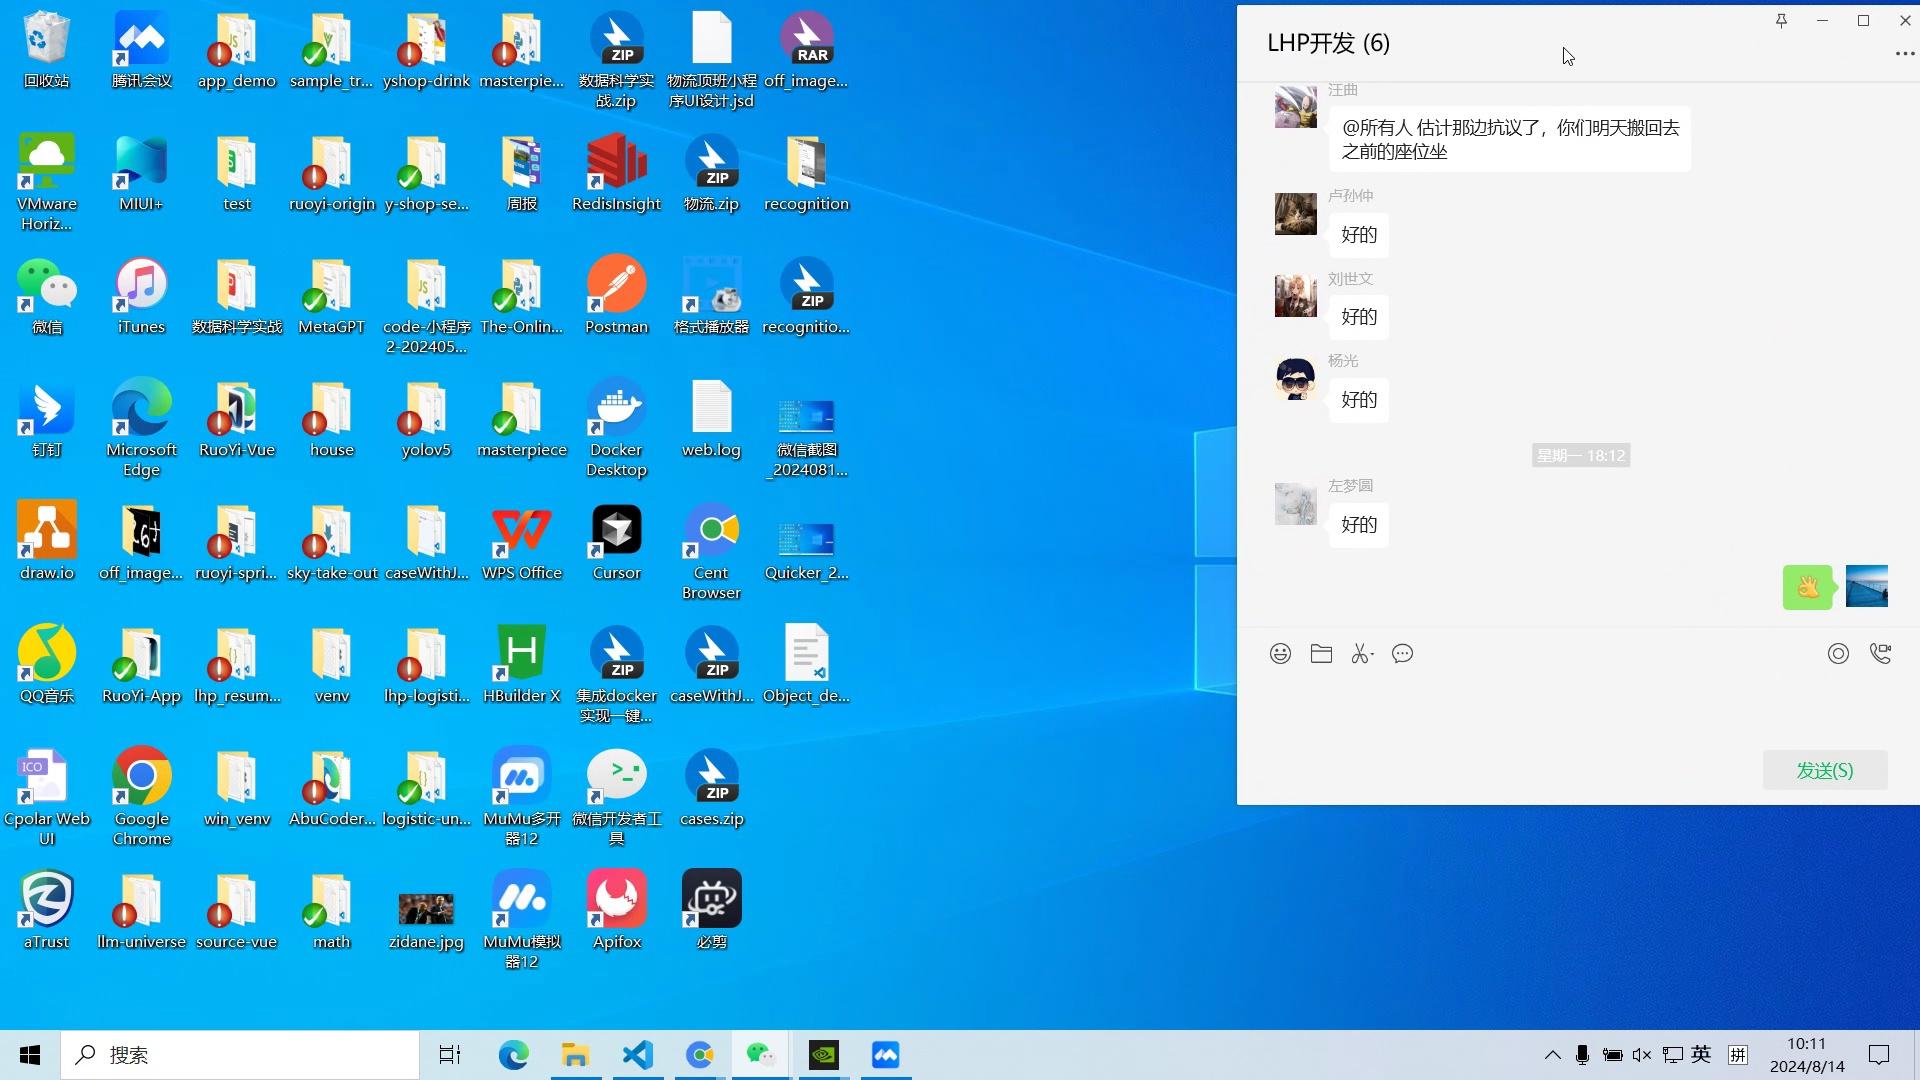
Task: Select Google Chrome desktop shortcut
Action: (141, 798)
